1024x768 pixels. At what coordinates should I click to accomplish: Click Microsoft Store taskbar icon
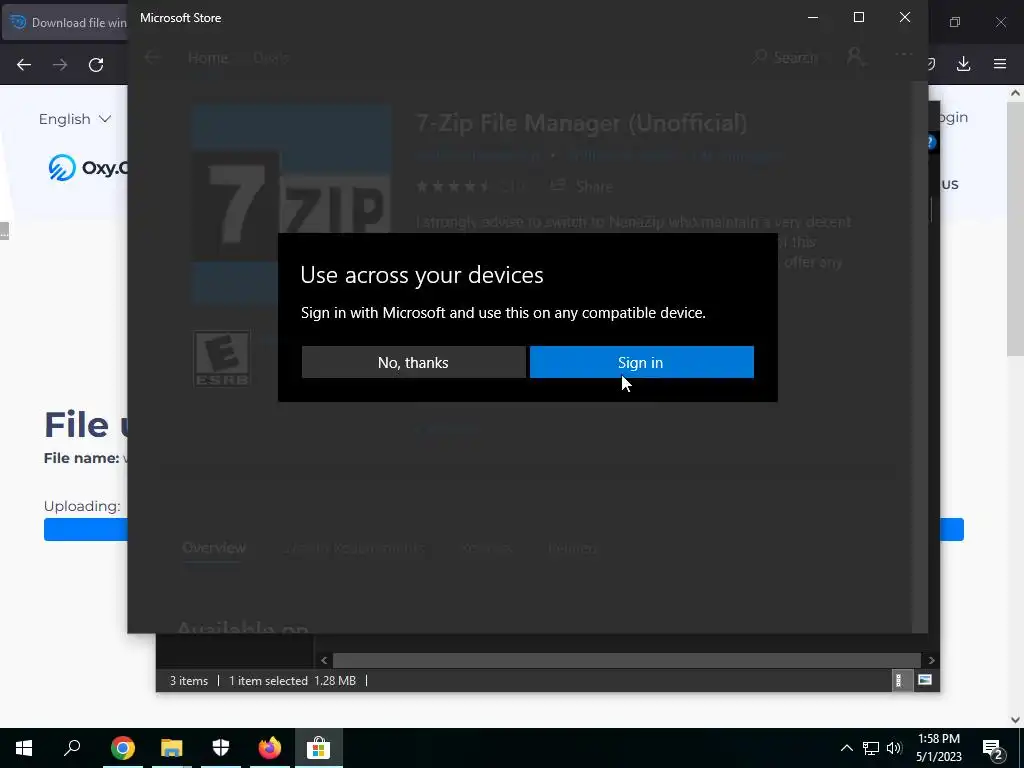(x=319, y=748)
